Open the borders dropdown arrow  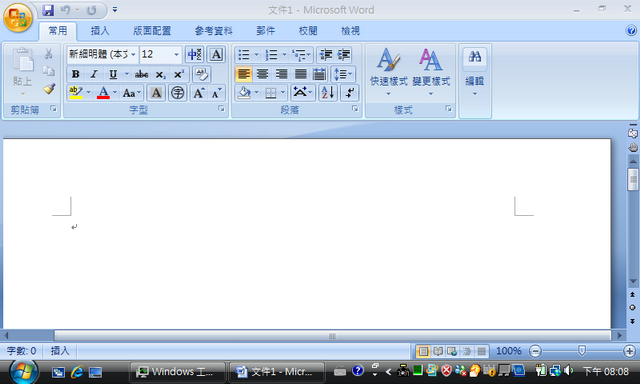[x=282, y=93]
